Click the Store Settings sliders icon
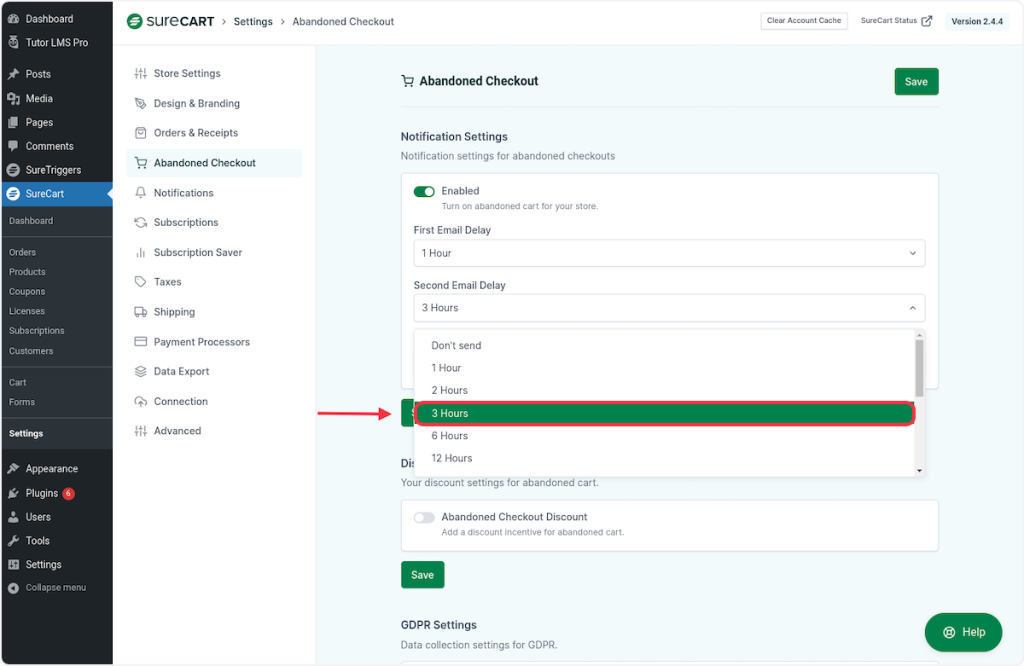Screen dimensions: 1024x666 [x=141, y=74]
